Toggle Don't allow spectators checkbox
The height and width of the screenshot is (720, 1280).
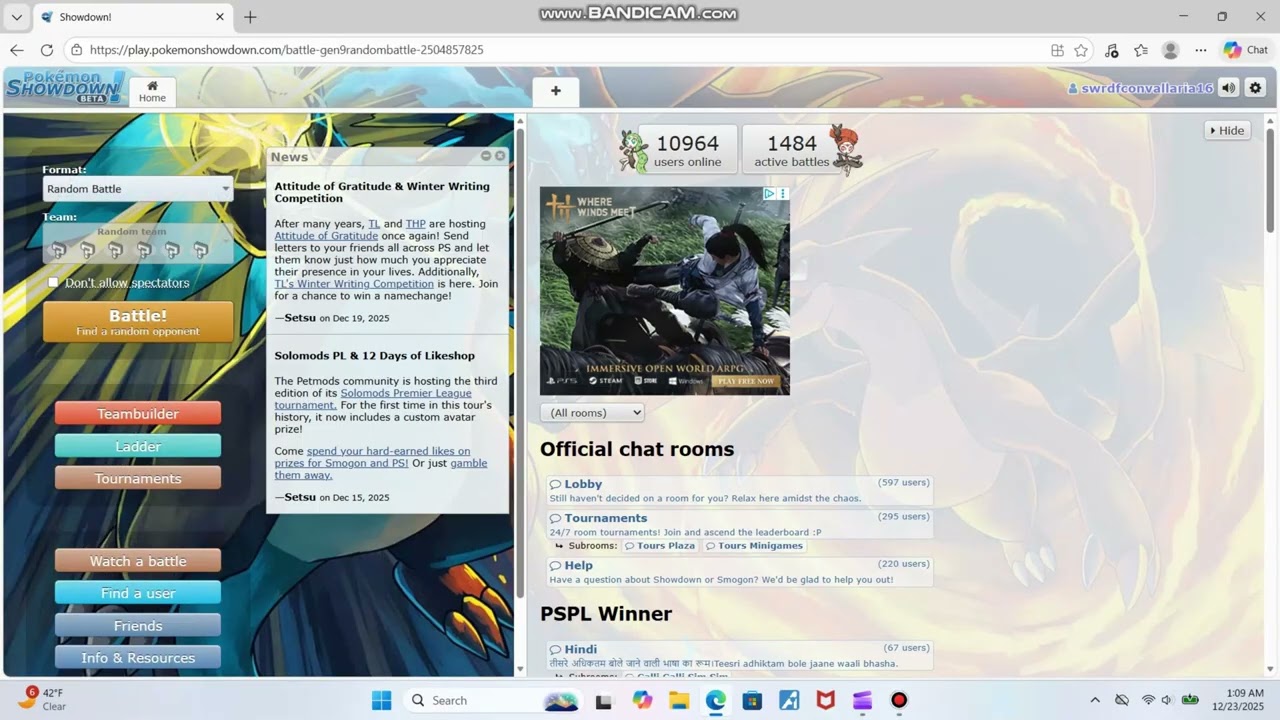click(x=53, y=283)
